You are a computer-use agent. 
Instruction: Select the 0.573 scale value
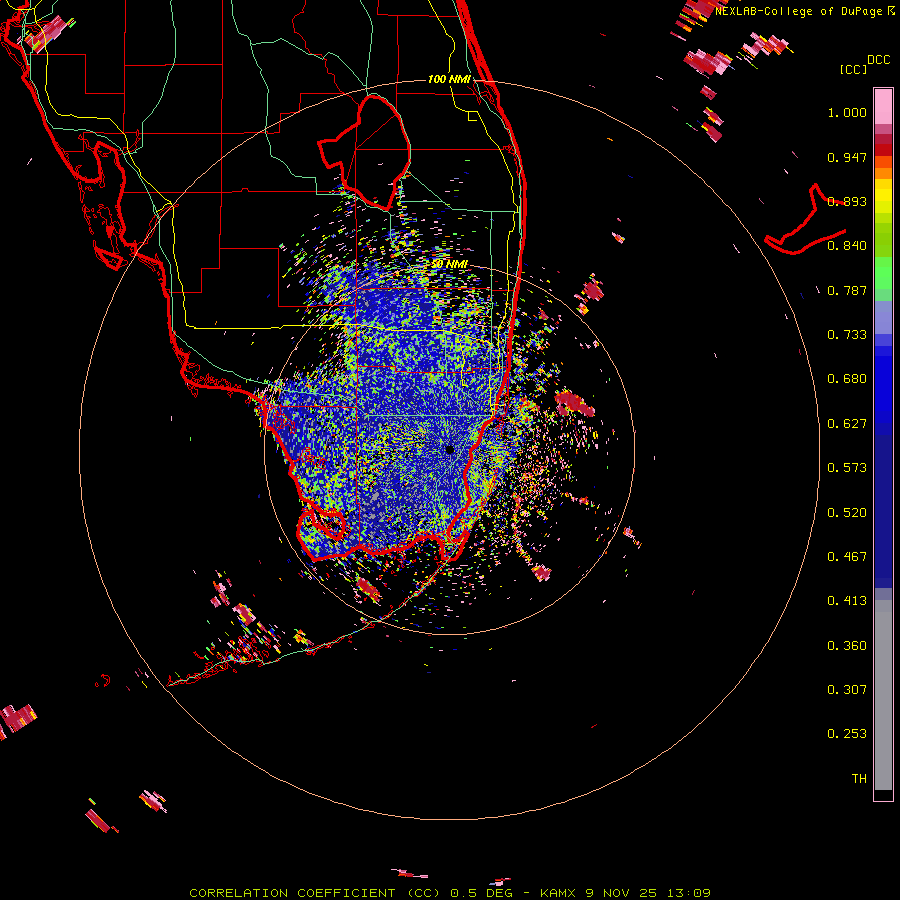[847, 468]
